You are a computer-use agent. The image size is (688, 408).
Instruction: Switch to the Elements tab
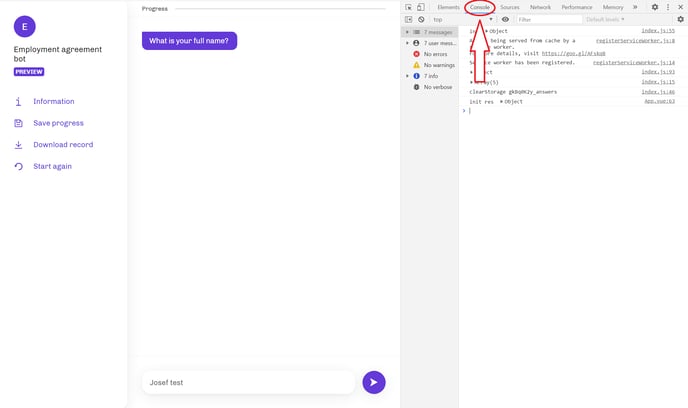[x=448, y=7]
